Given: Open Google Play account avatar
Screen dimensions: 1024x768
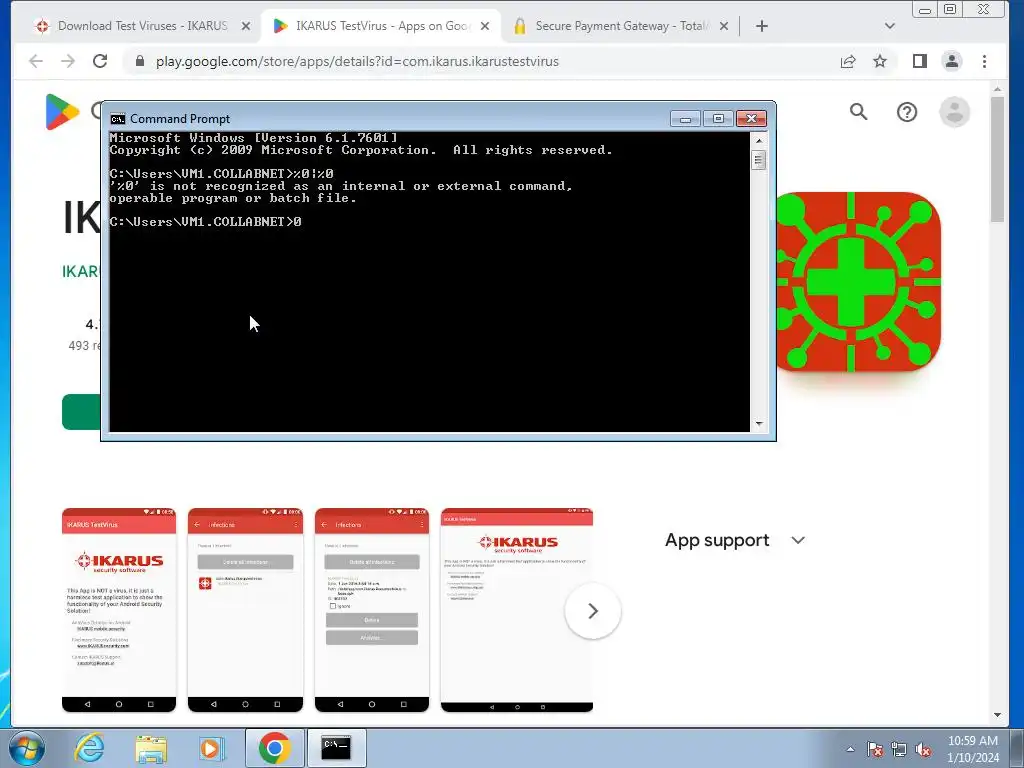Looking at the screenshot, I should pyautogui.click(x=954, y=112).
